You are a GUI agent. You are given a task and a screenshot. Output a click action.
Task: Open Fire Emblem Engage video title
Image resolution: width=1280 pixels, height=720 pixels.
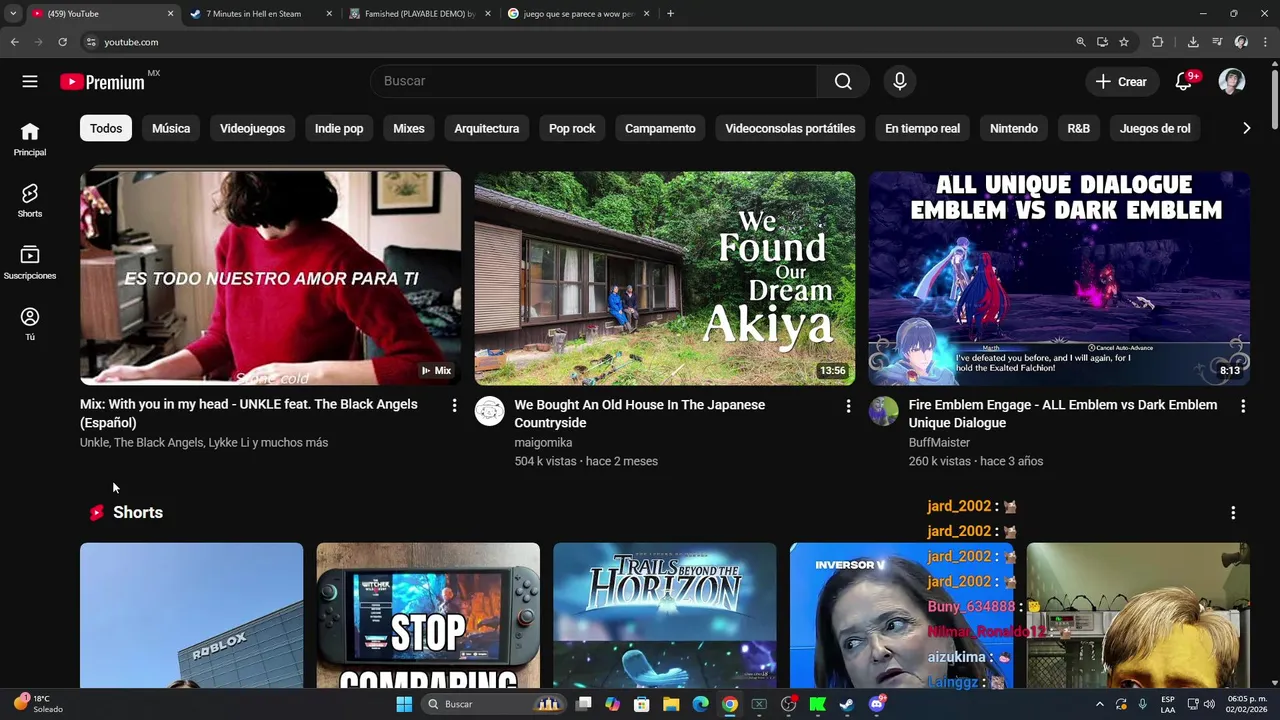click(x=1063, y=414)
